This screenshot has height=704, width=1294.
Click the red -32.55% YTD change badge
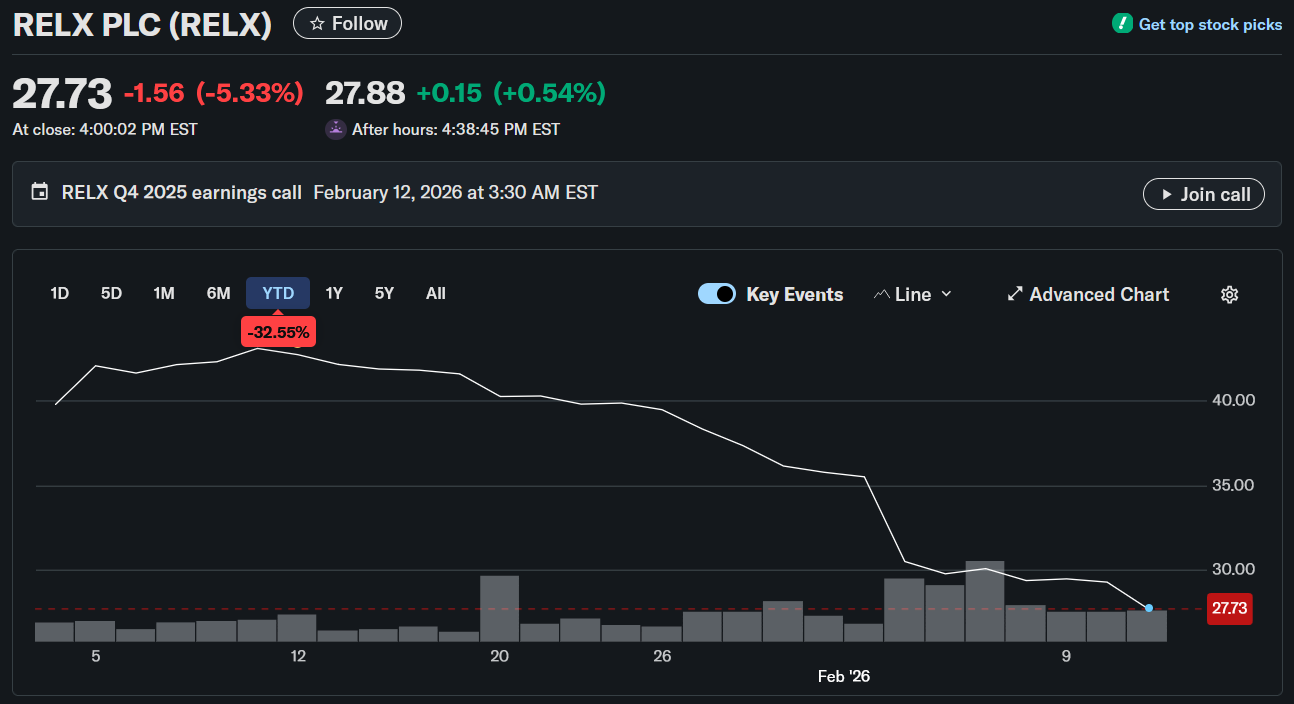pyautogui.click(x=278, y=331)
